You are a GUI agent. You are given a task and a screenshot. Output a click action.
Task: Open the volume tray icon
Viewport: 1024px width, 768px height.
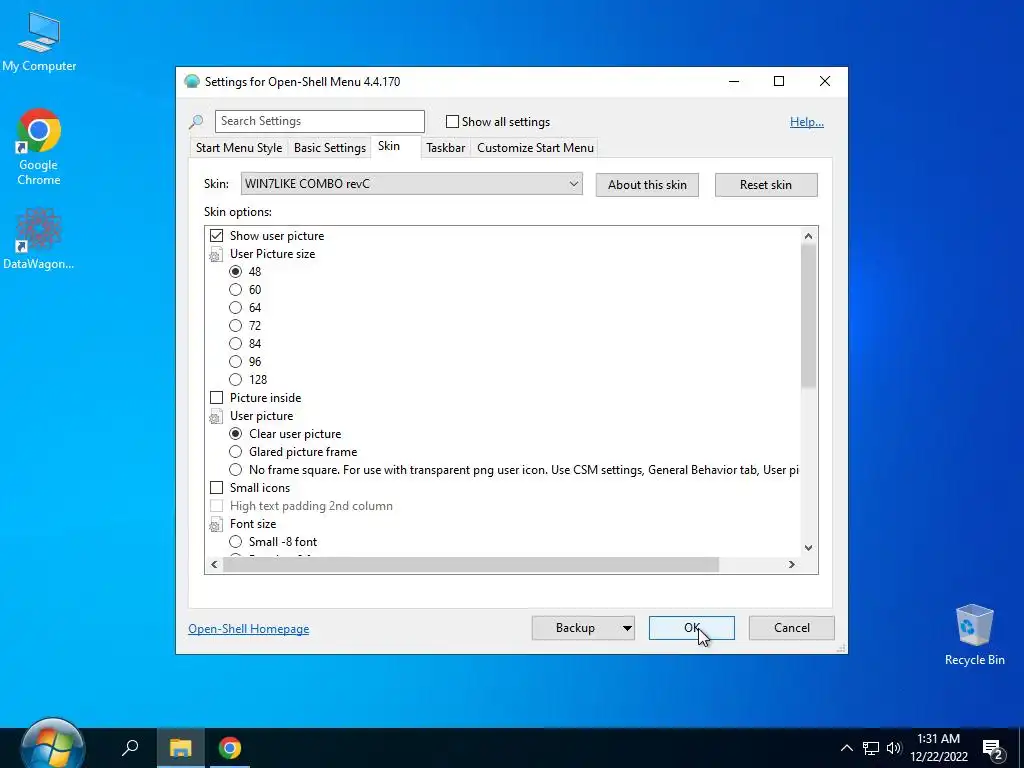pos(894,748)
